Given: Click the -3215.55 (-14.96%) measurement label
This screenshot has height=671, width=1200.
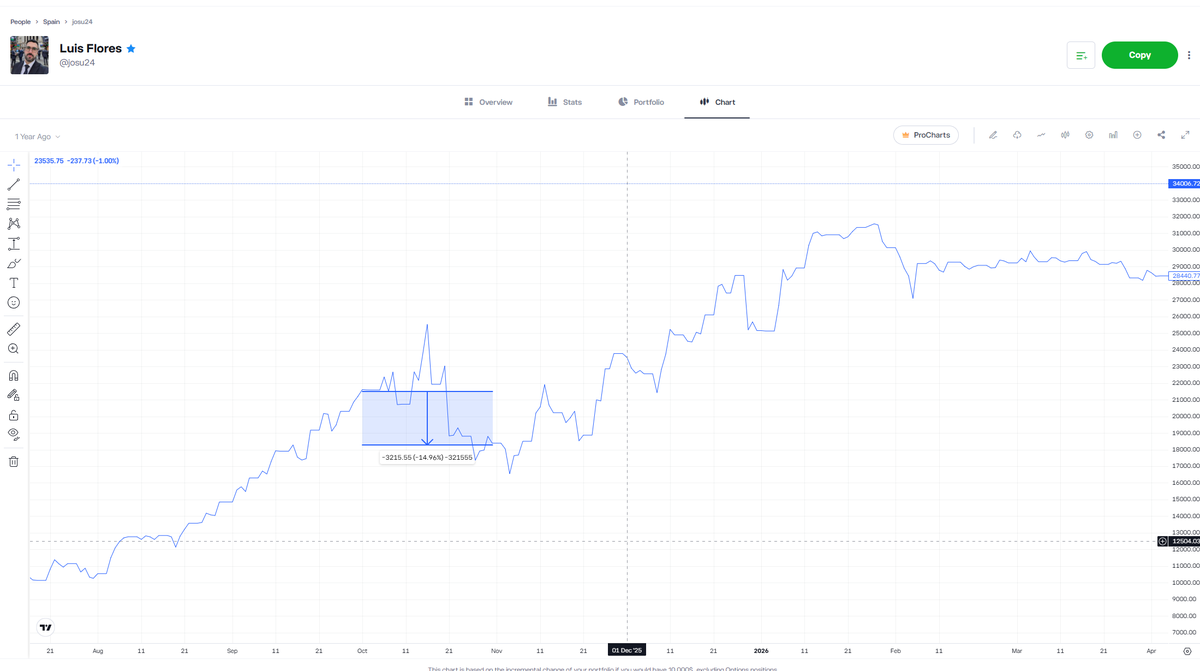Looking at the screenshot, I should point(427,457).
